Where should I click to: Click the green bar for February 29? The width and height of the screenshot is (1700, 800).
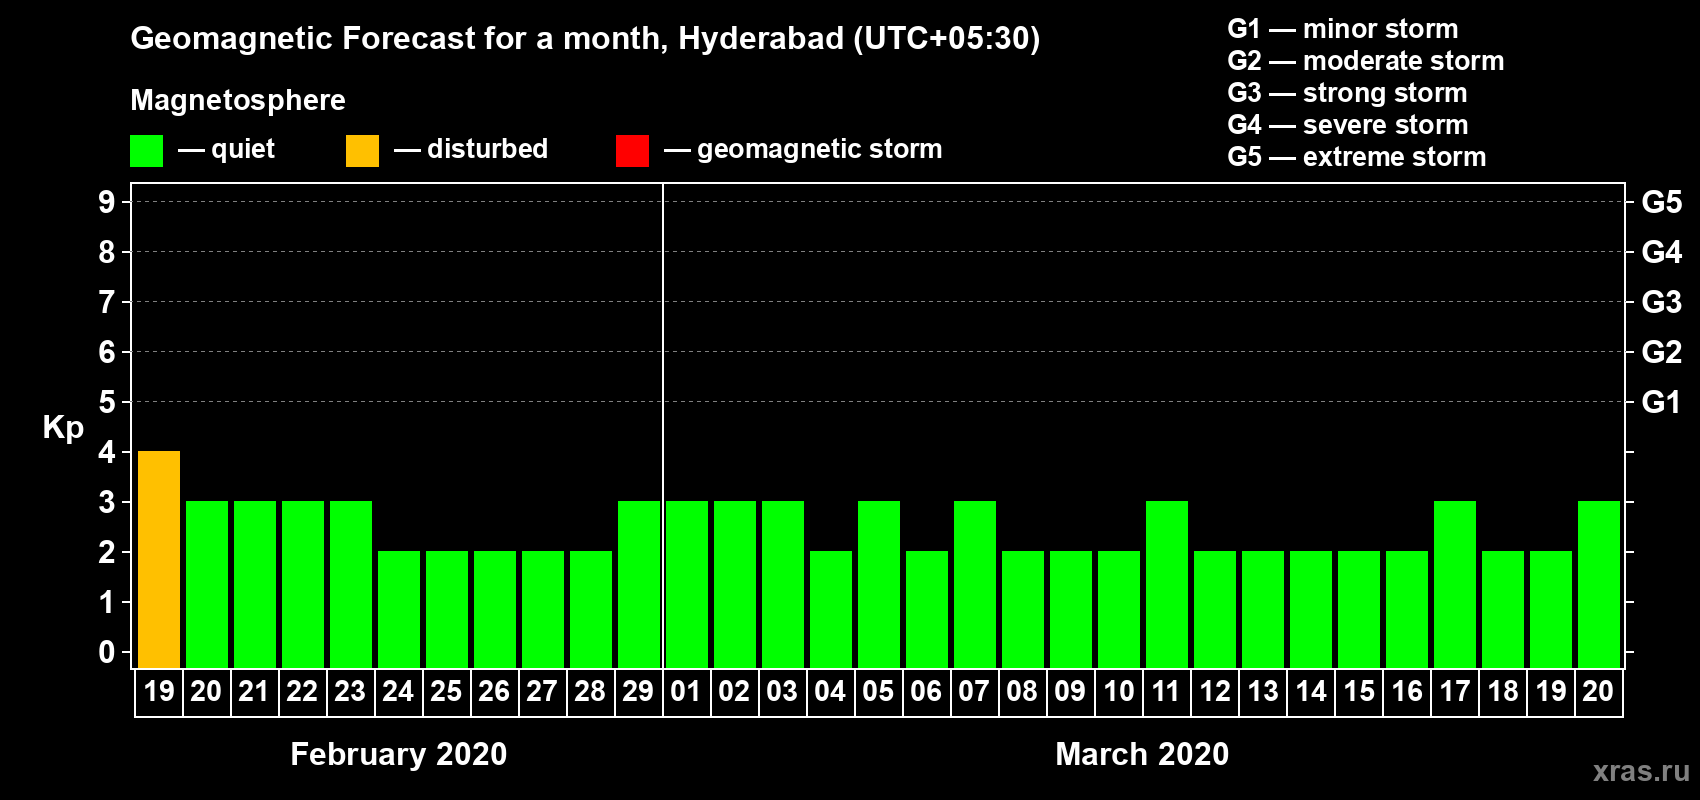coord(639,584)
